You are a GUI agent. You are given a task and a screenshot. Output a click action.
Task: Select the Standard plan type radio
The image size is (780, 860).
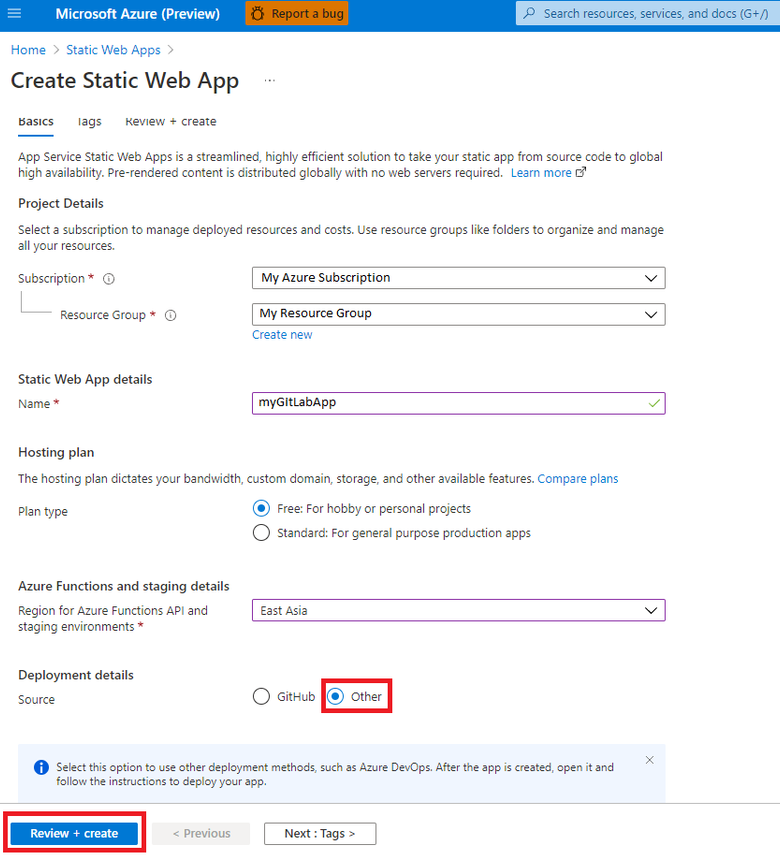click(261, 533)
